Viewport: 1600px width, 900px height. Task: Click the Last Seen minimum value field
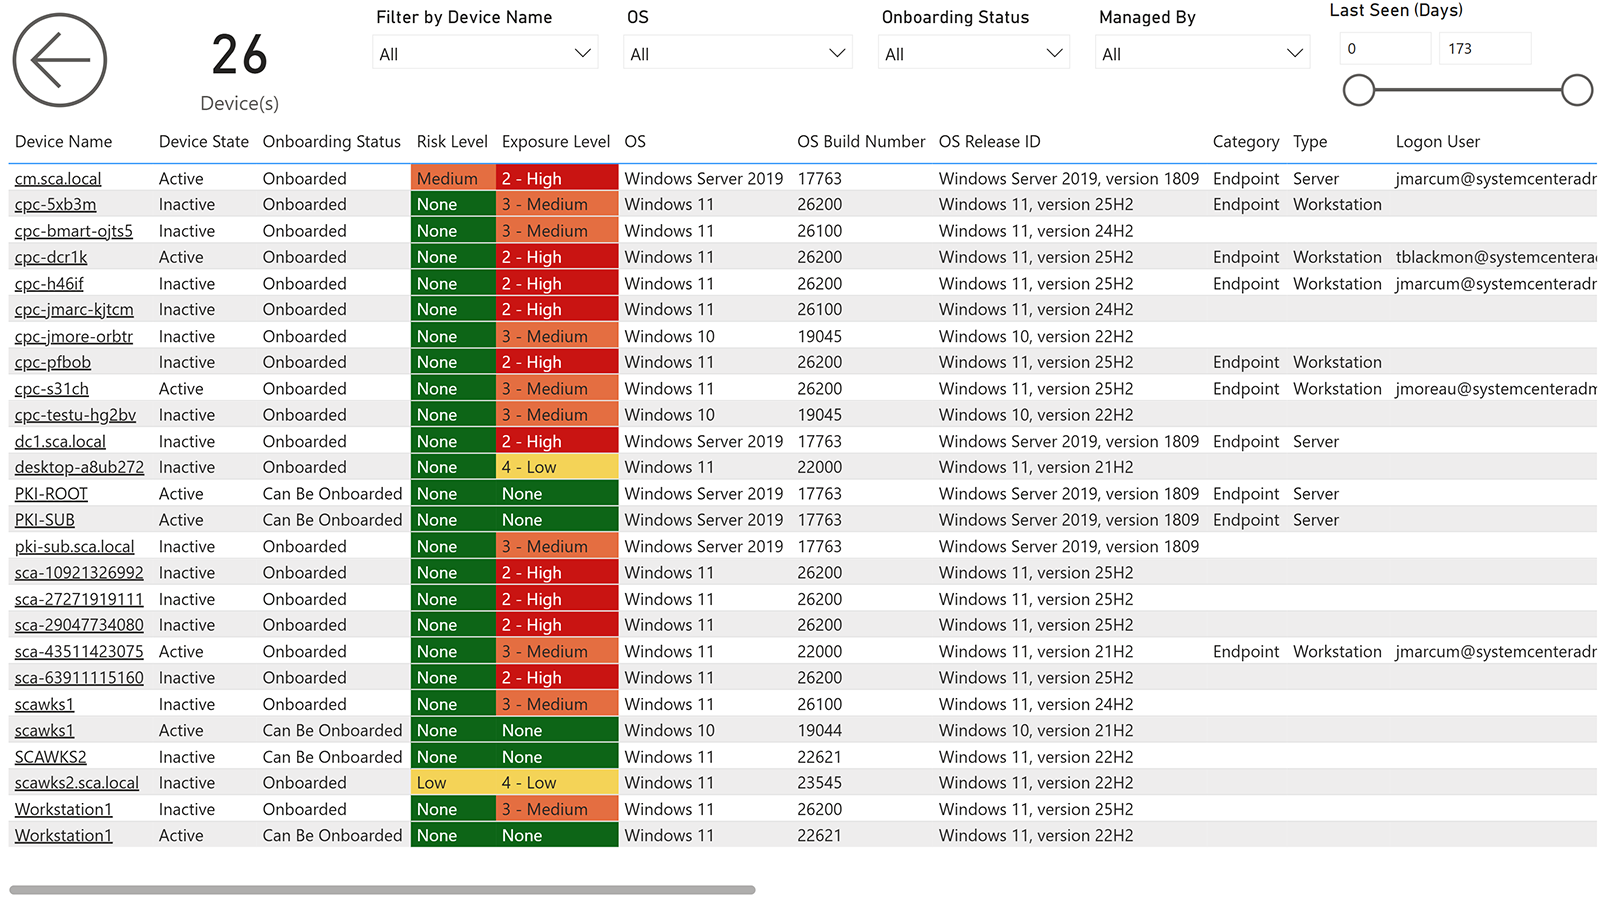pos(1385,48)
